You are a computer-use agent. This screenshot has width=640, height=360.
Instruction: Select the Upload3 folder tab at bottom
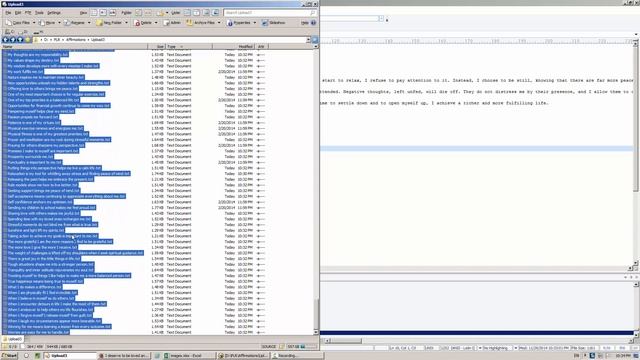13,339
